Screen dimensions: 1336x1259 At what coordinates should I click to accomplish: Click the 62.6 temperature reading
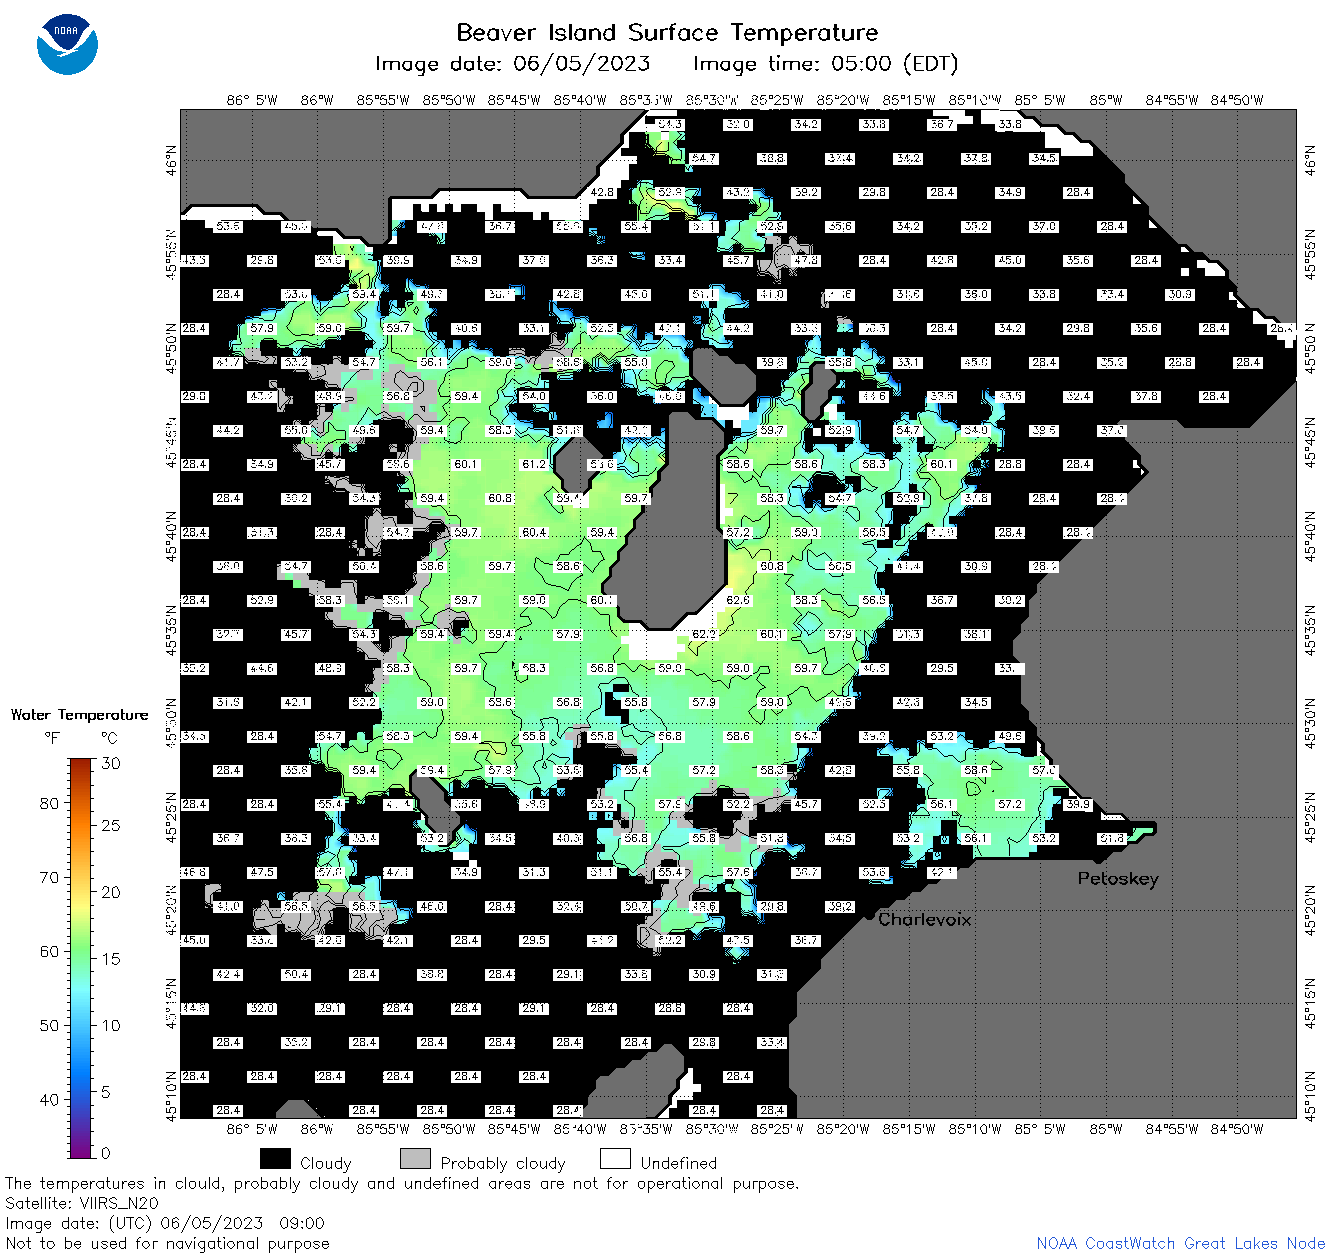(738, 600)
